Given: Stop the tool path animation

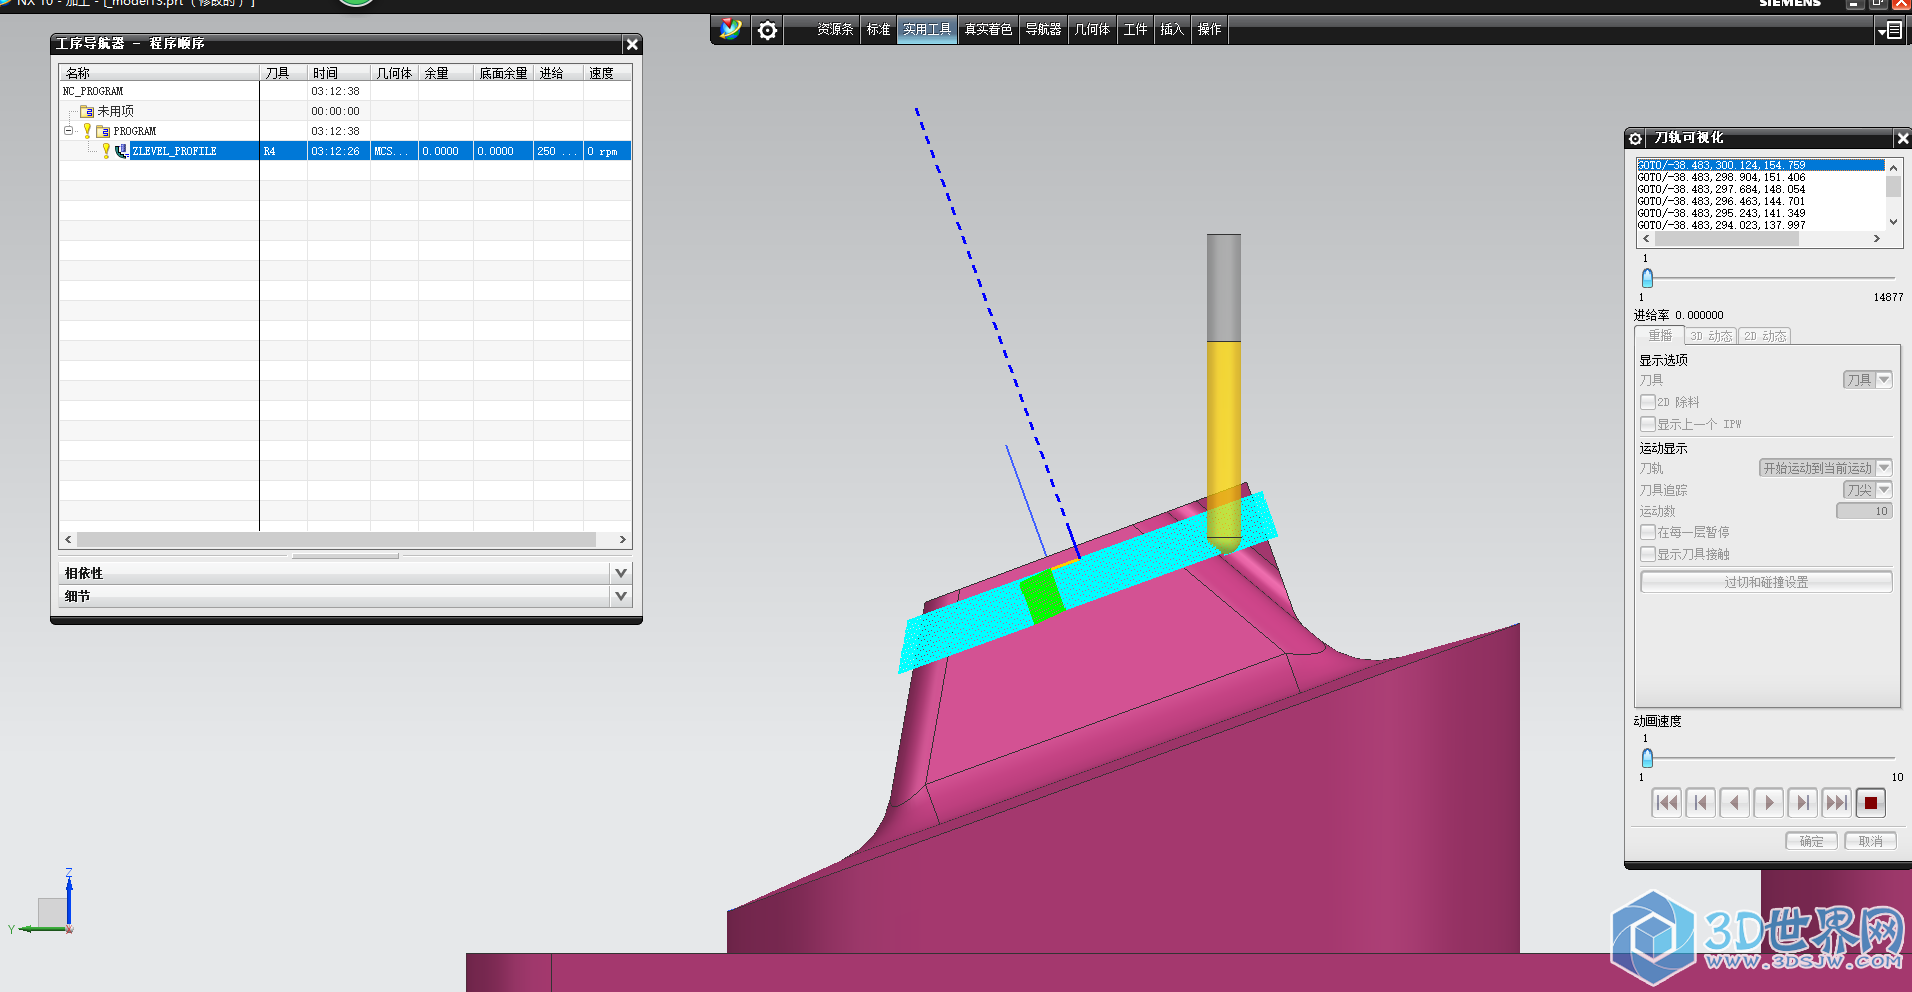Looking at the screenshot, I should click(1870, 802).
